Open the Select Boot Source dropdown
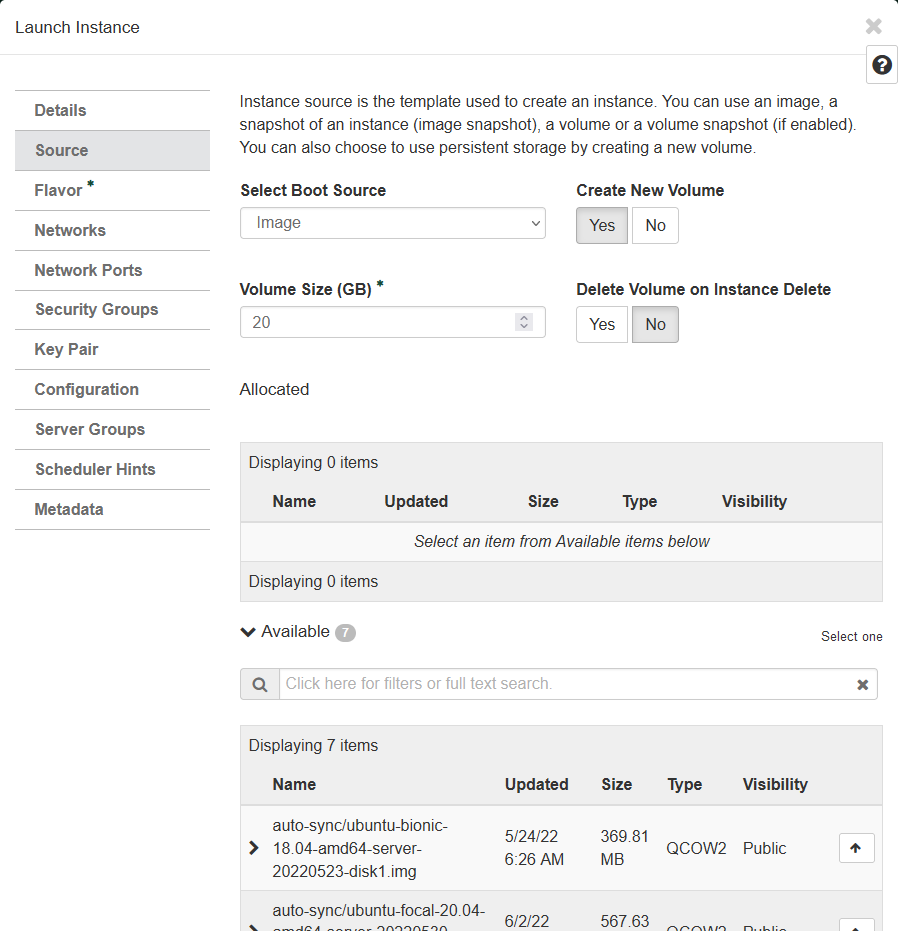Viewport: 898px width, 931px height. point(392,223)
